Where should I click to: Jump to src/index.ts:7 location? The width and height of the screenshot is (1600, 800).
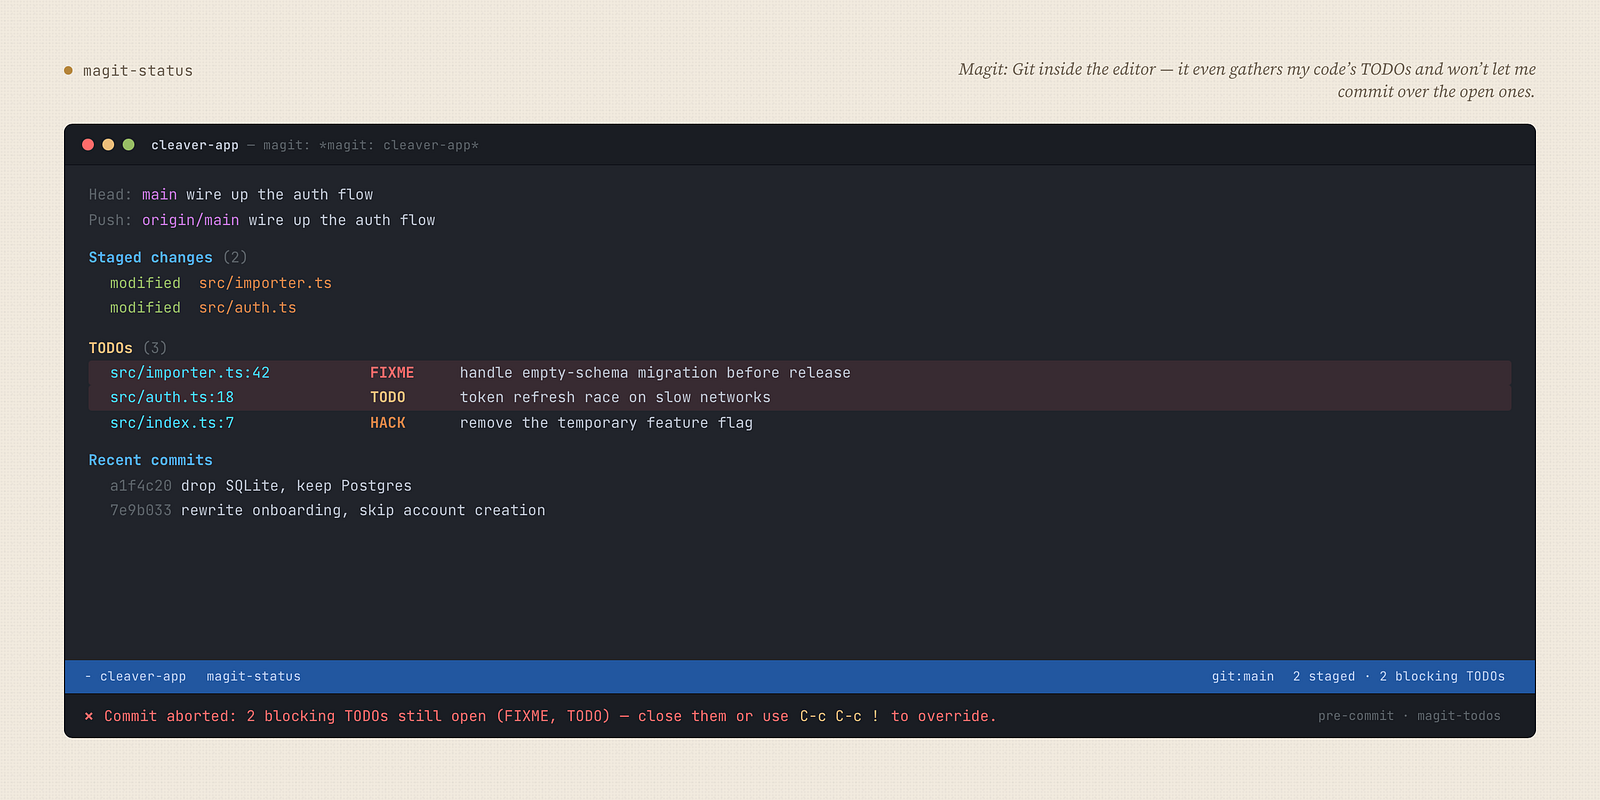click(172, 423)
